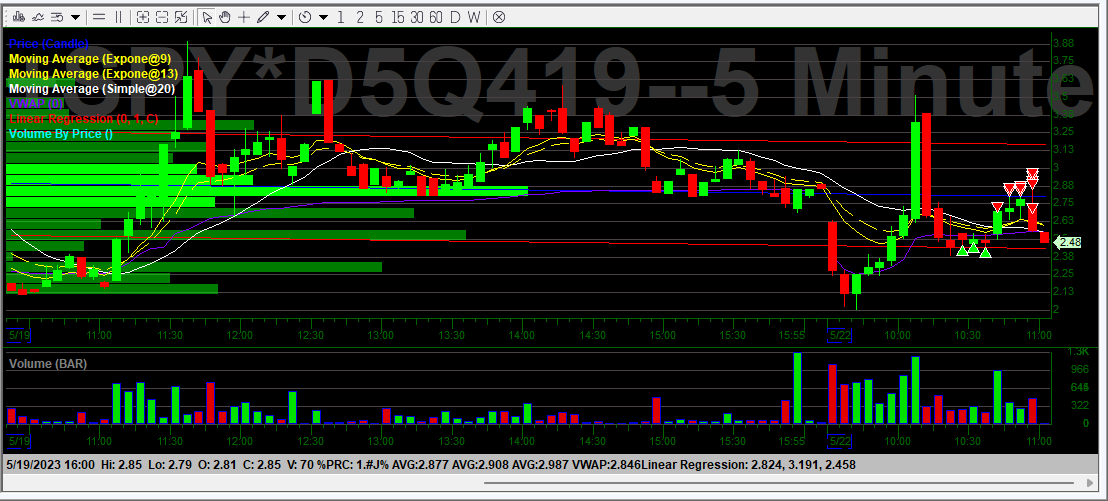1108x501 pixels.
Task: Select the vertical lines tool
Action: click(119, 17)
